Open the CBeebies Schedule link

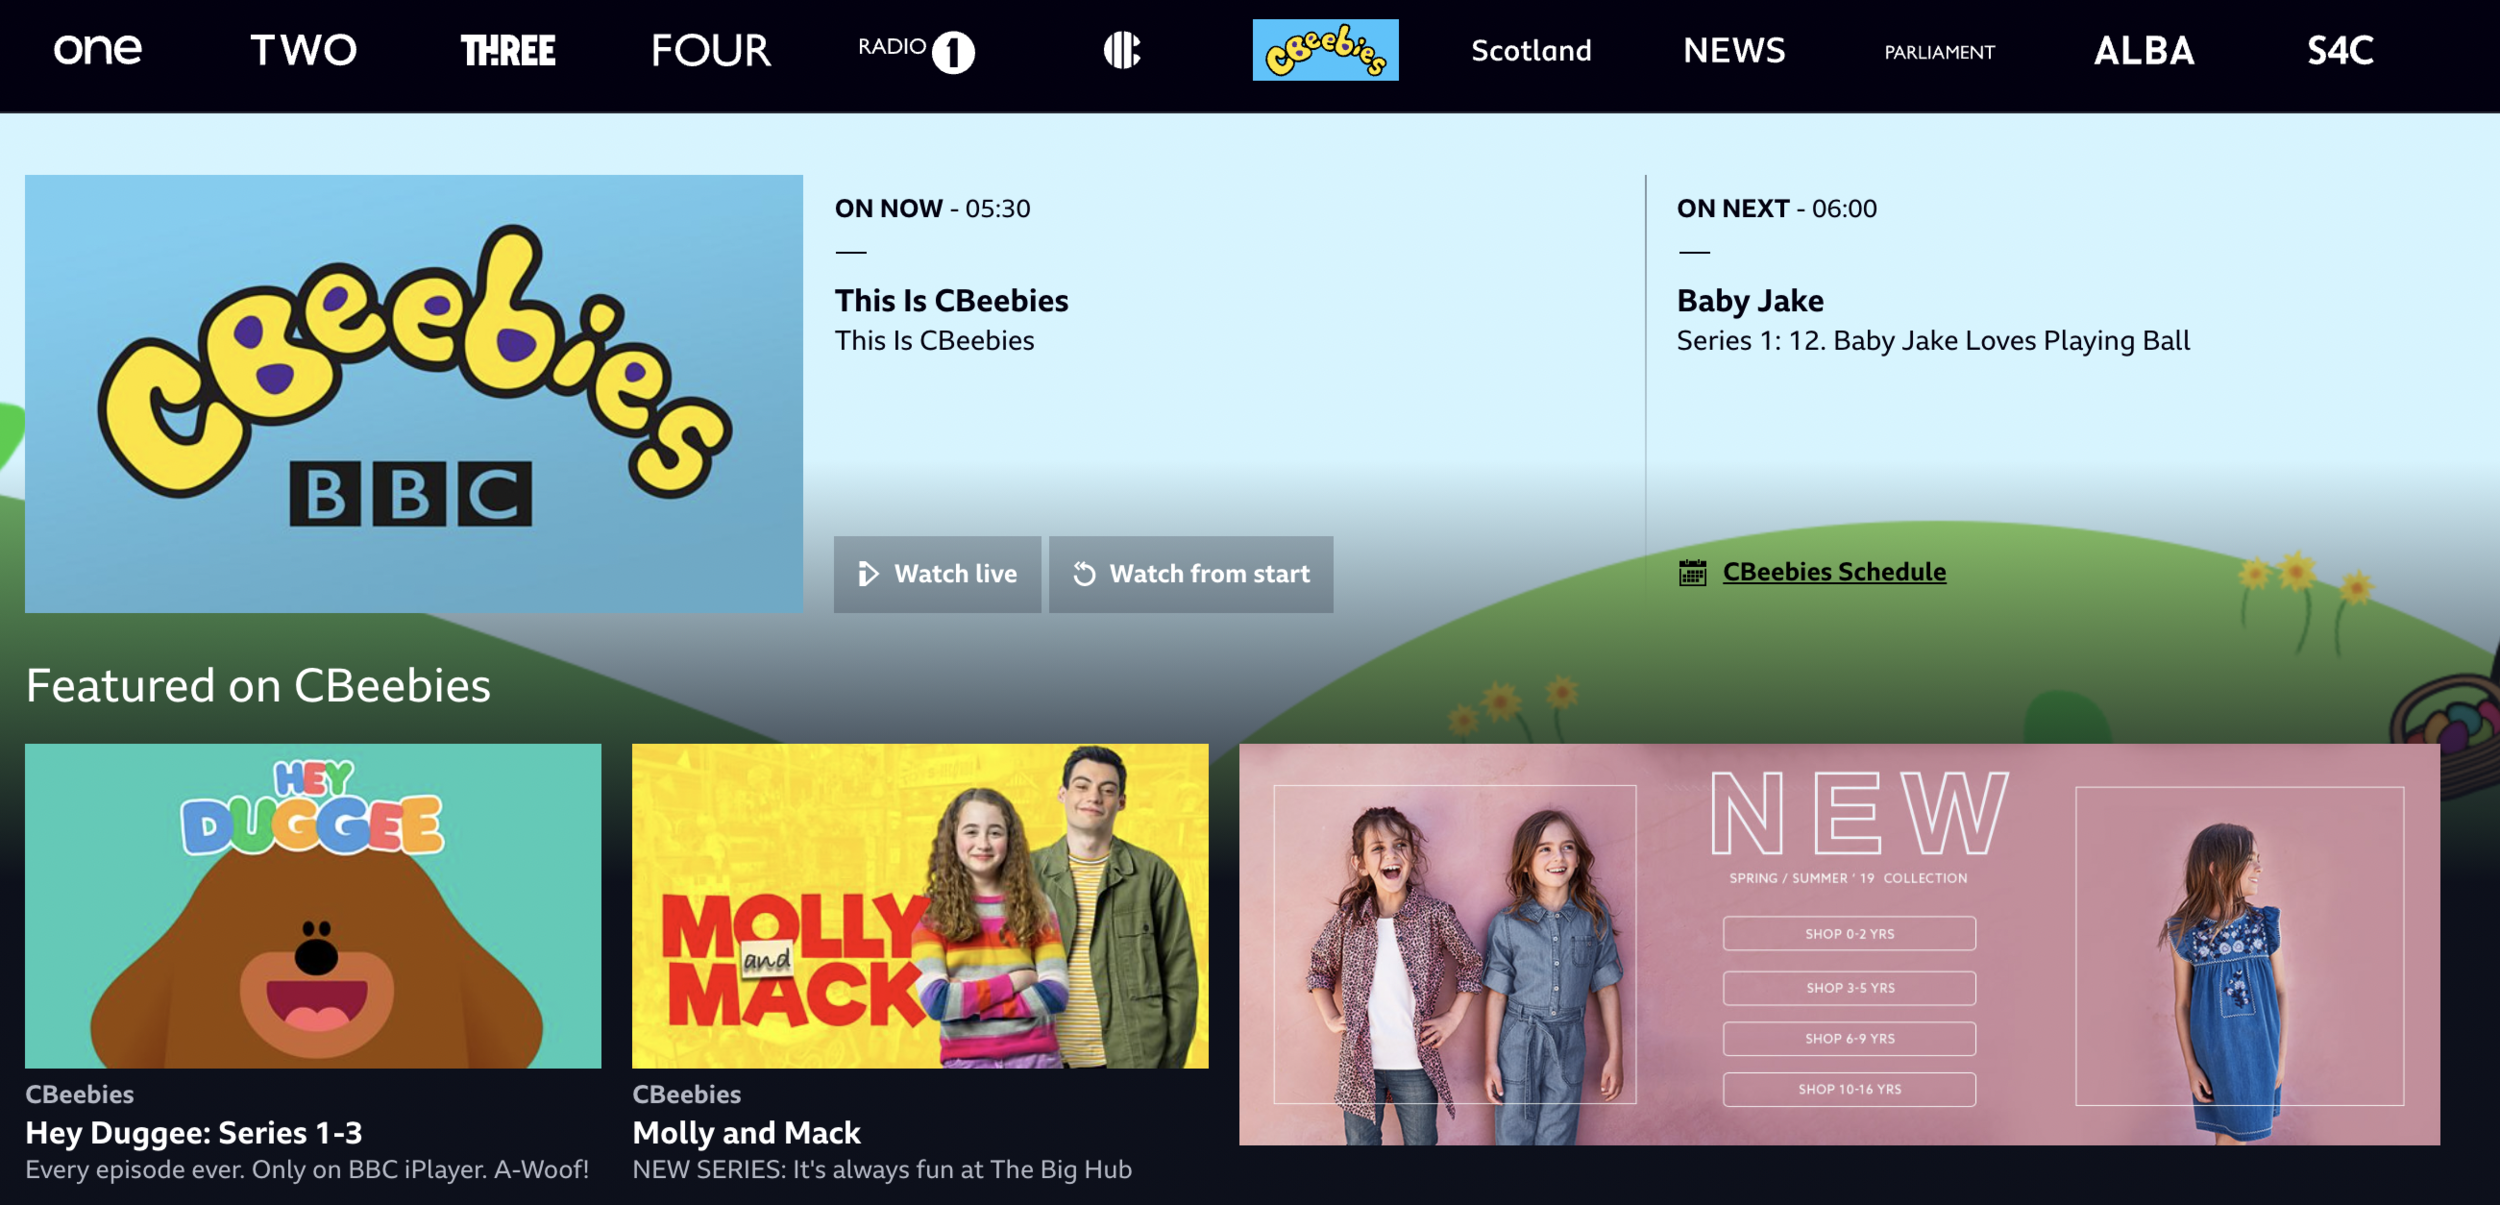[x=1834, y=572]
